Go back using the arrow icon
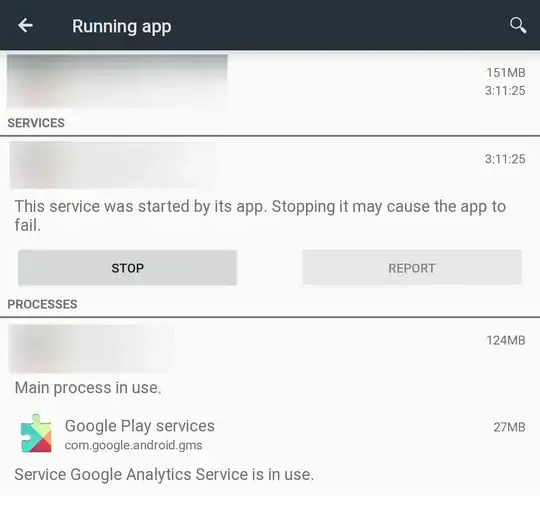 click(25, 25)
